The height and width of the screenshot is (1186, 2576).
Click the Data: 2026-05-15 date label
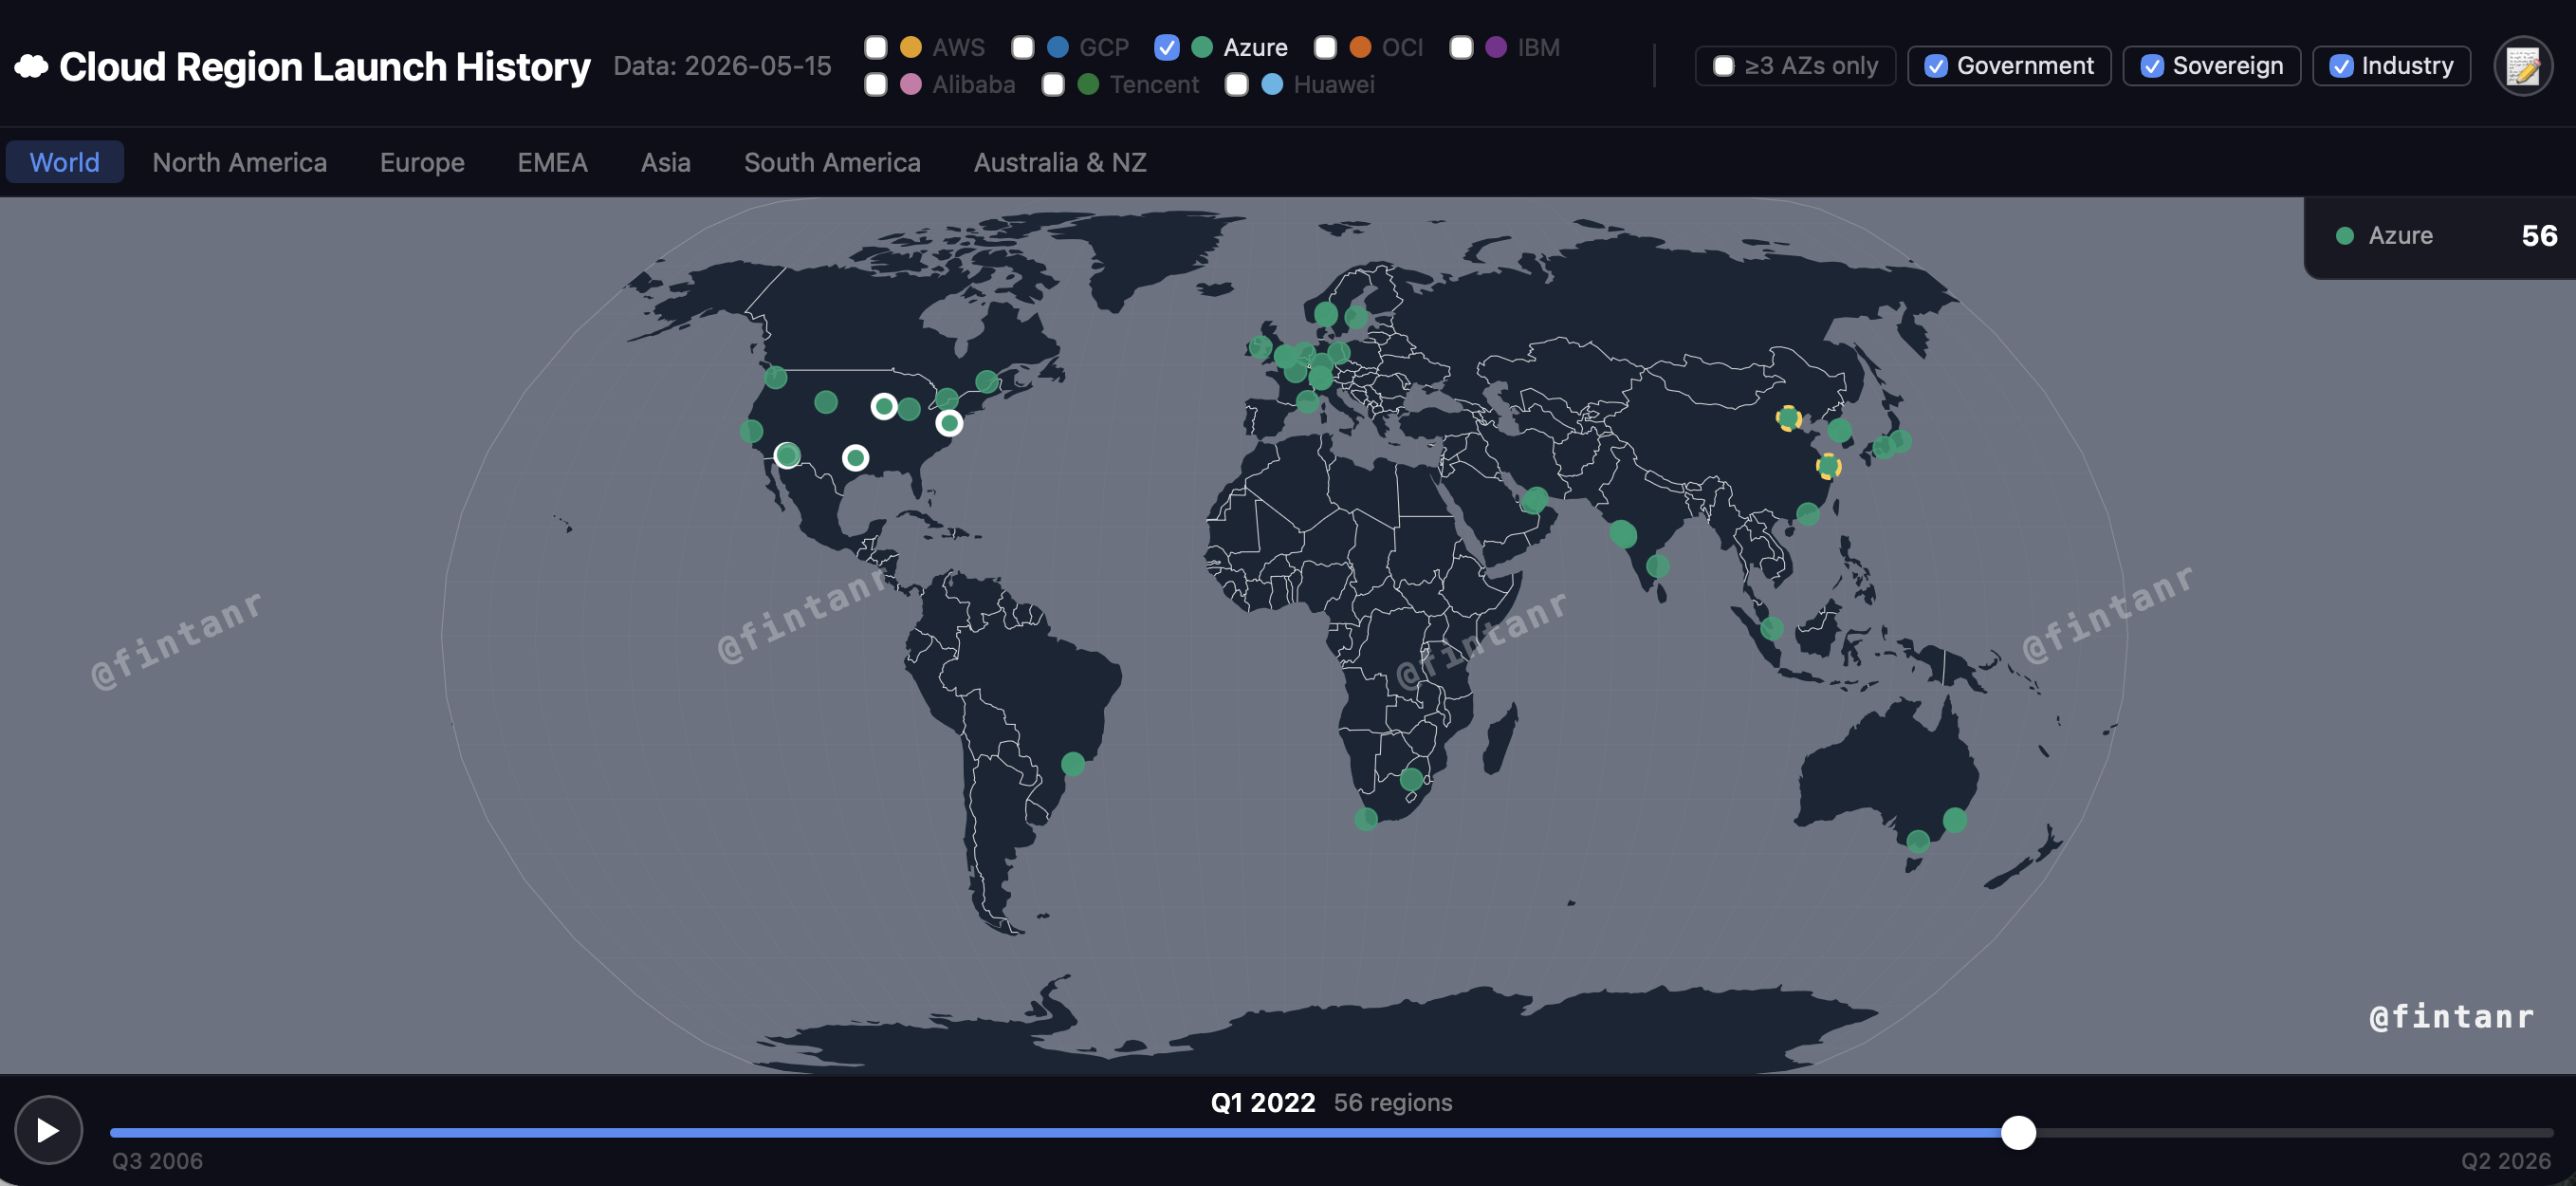[x=722, y=66]
